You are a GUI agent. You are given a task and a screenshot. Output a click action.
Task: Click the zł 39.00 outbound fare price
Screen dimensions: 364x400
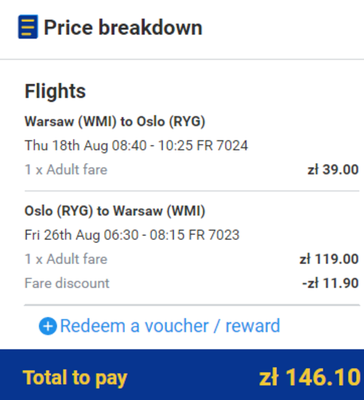[x=333, y=170]
